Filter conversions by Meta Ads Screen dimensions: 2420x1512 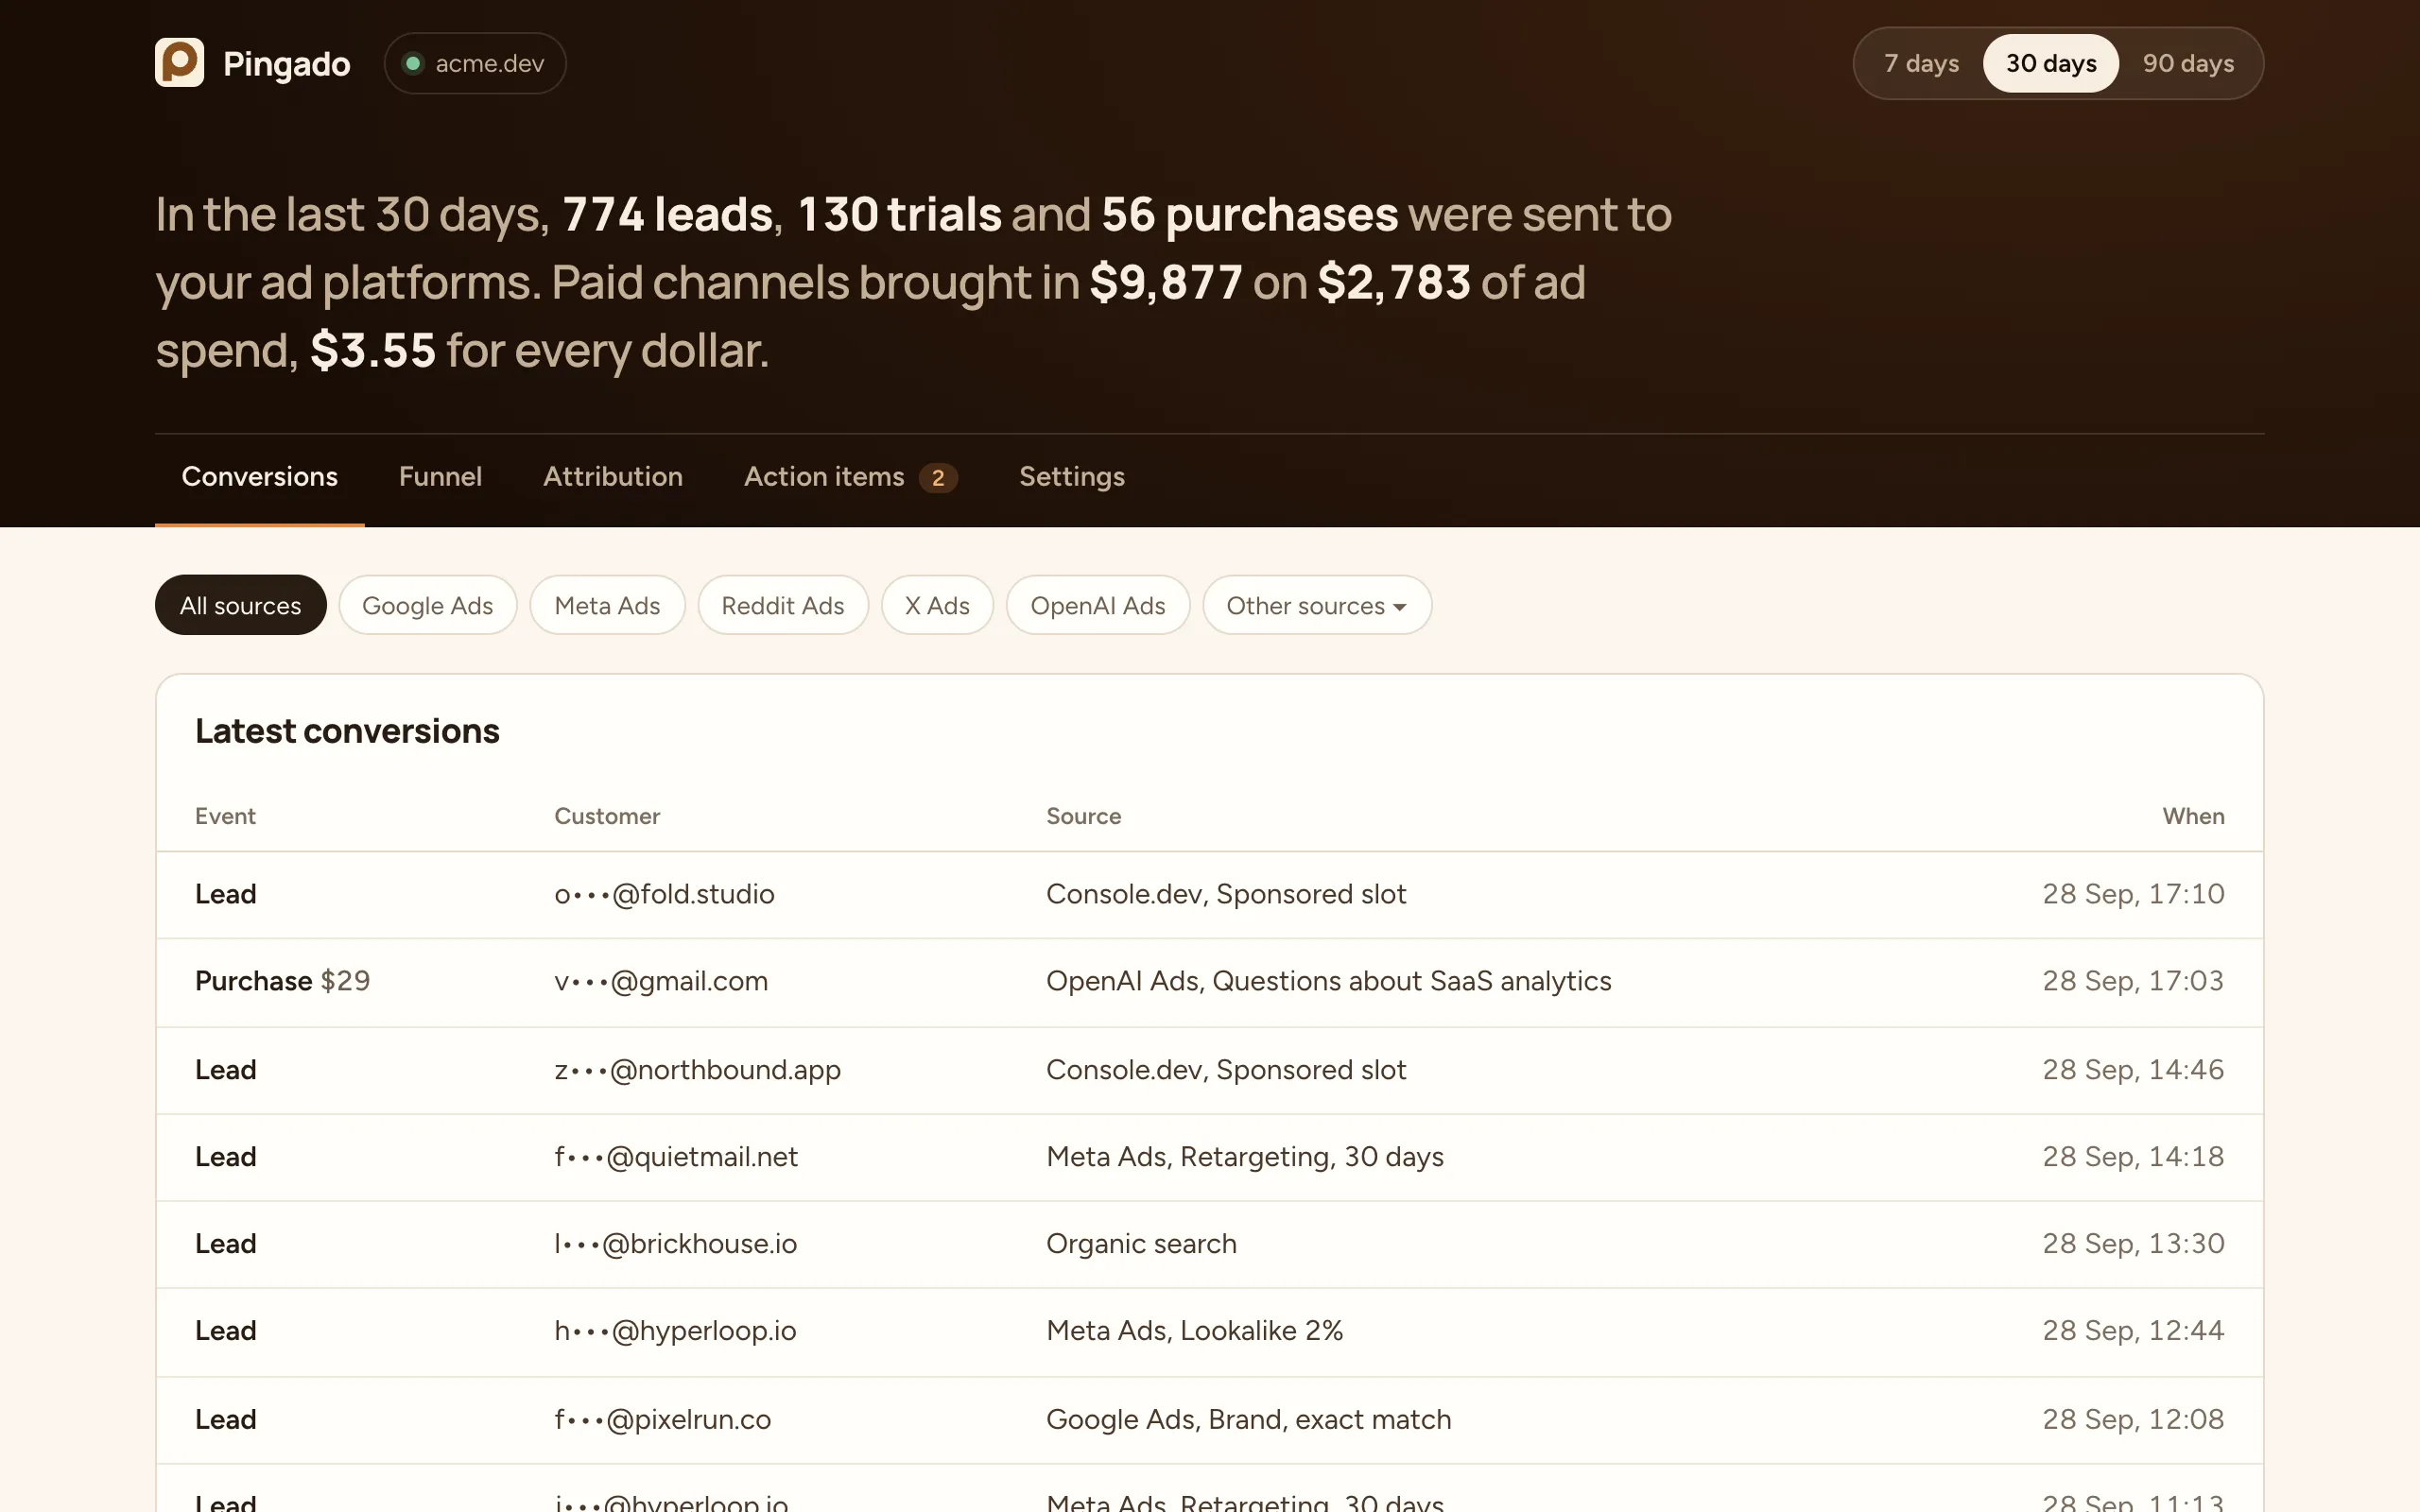[x=607, y=605]
